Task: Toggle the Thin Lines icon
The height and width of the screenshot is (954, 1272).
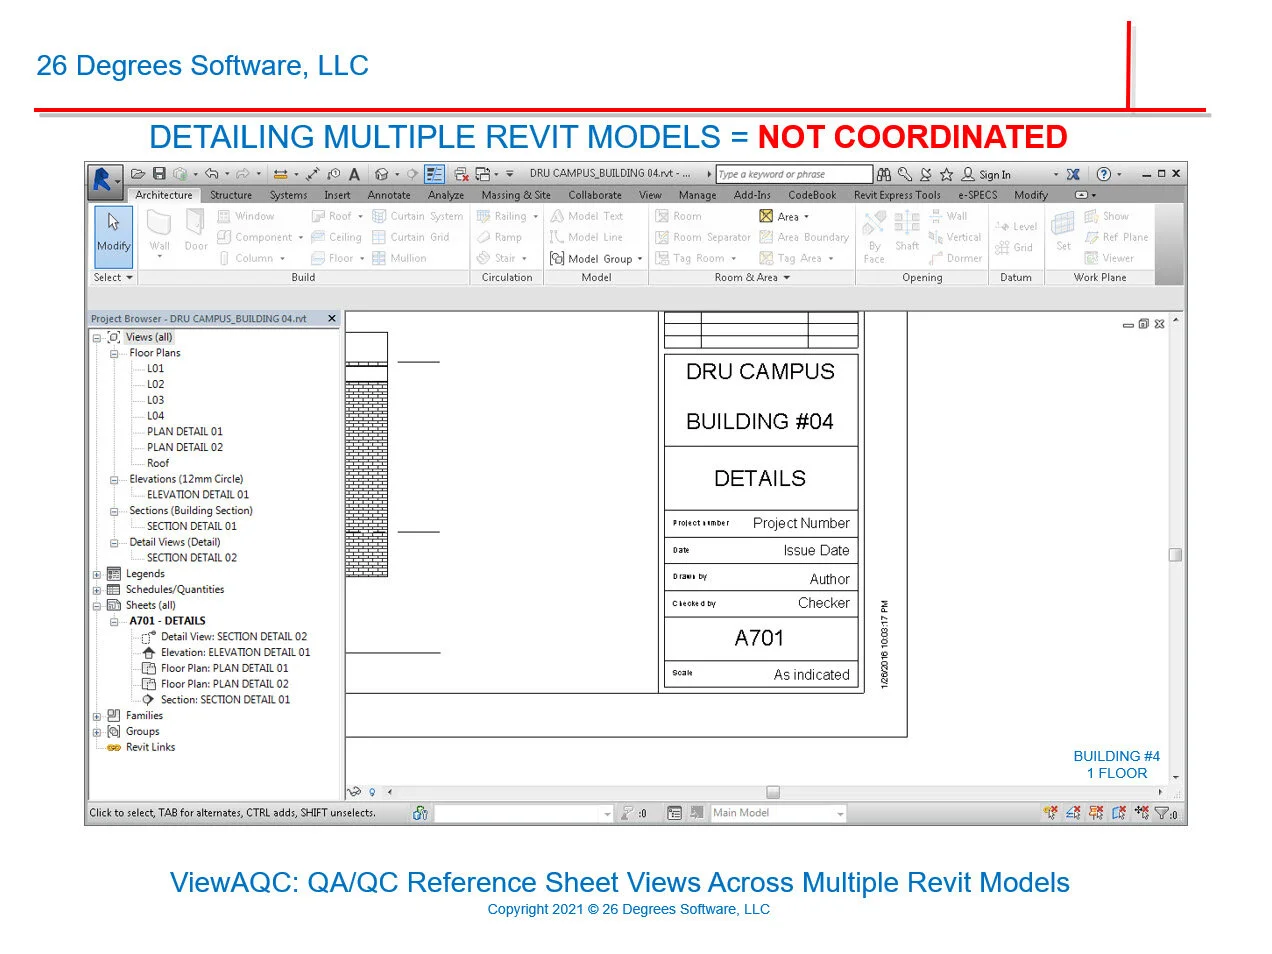Action: [434, 174]
